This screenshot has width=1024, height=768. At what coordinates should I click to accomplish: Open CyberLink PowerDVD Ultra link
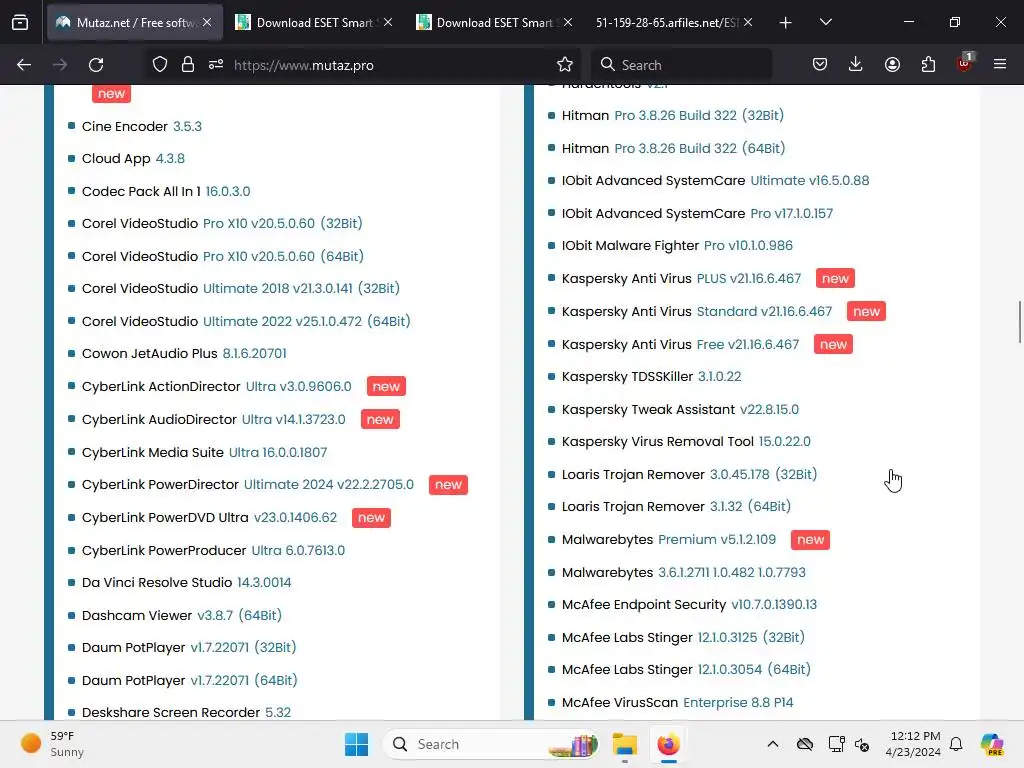210,517
